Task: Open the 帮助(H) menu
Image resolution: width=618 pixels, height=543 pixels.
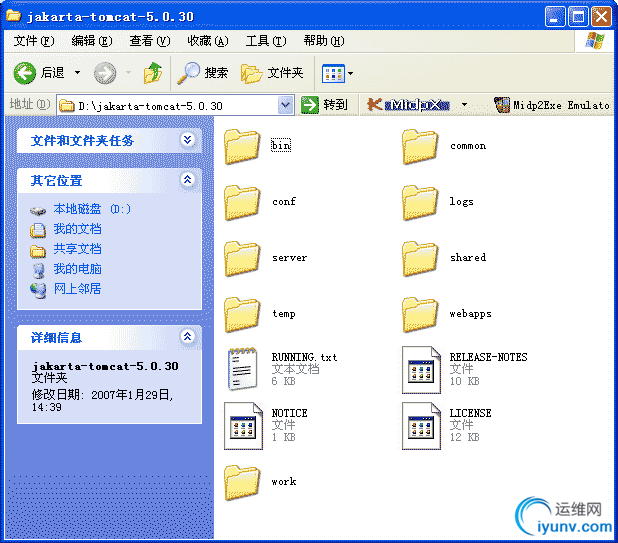Action: (x=324, y=41)
